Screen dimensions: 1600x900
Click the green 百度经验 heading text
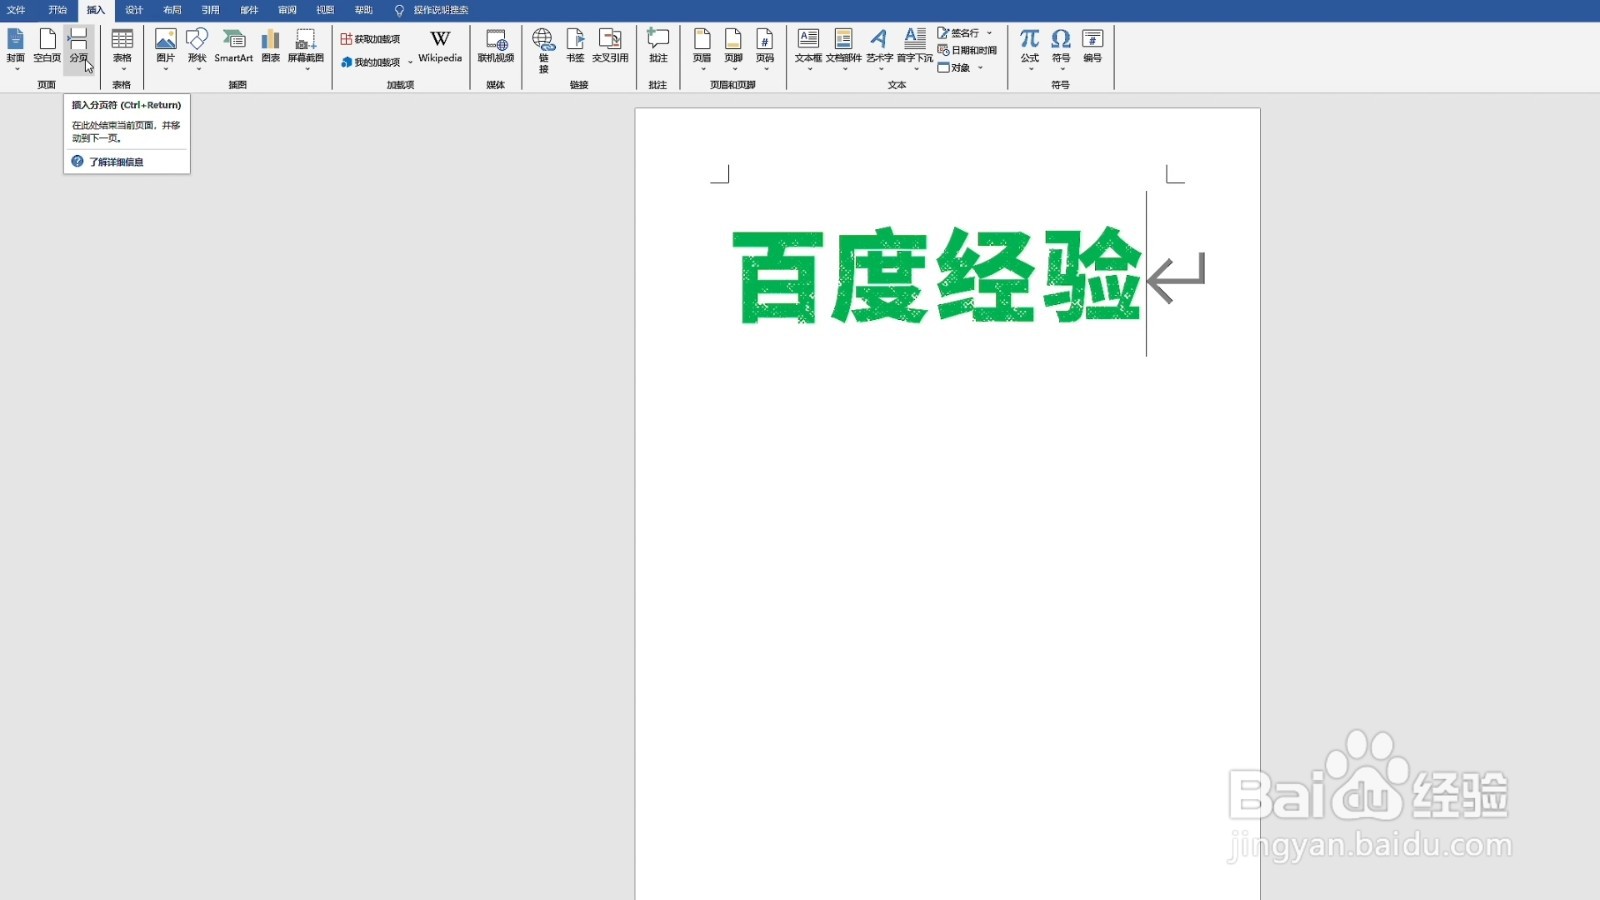pos(937,275)
